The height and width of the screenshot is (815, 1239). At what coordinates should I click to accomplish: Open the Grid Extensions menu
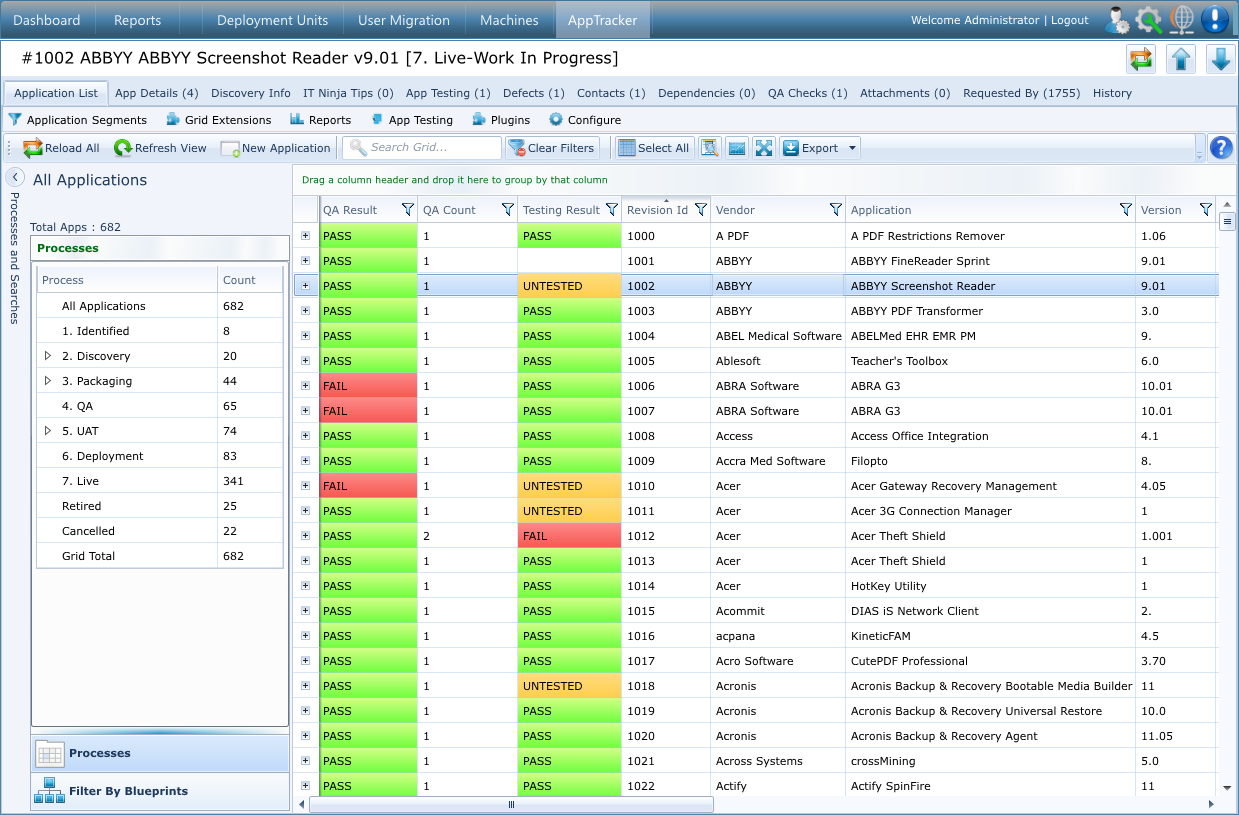(219, 120)
